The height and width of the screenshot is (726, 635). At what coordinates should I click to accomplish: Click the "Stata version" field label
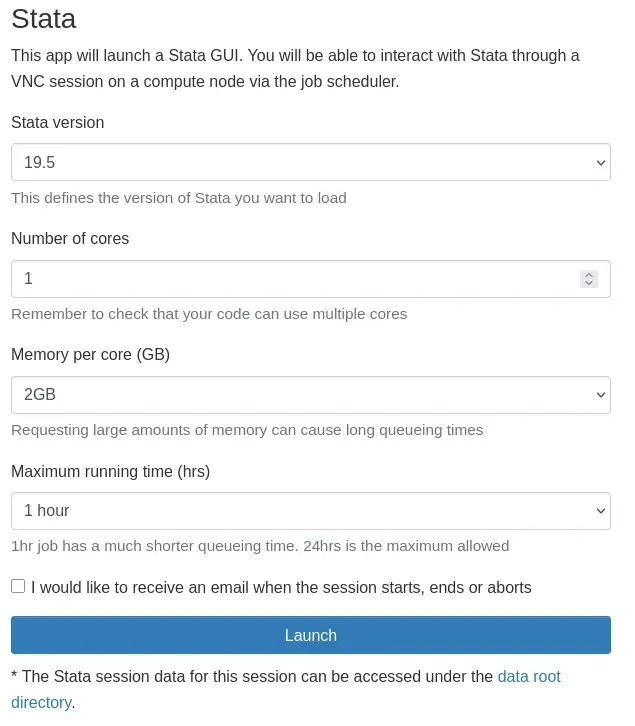click(x=57, y=123)
